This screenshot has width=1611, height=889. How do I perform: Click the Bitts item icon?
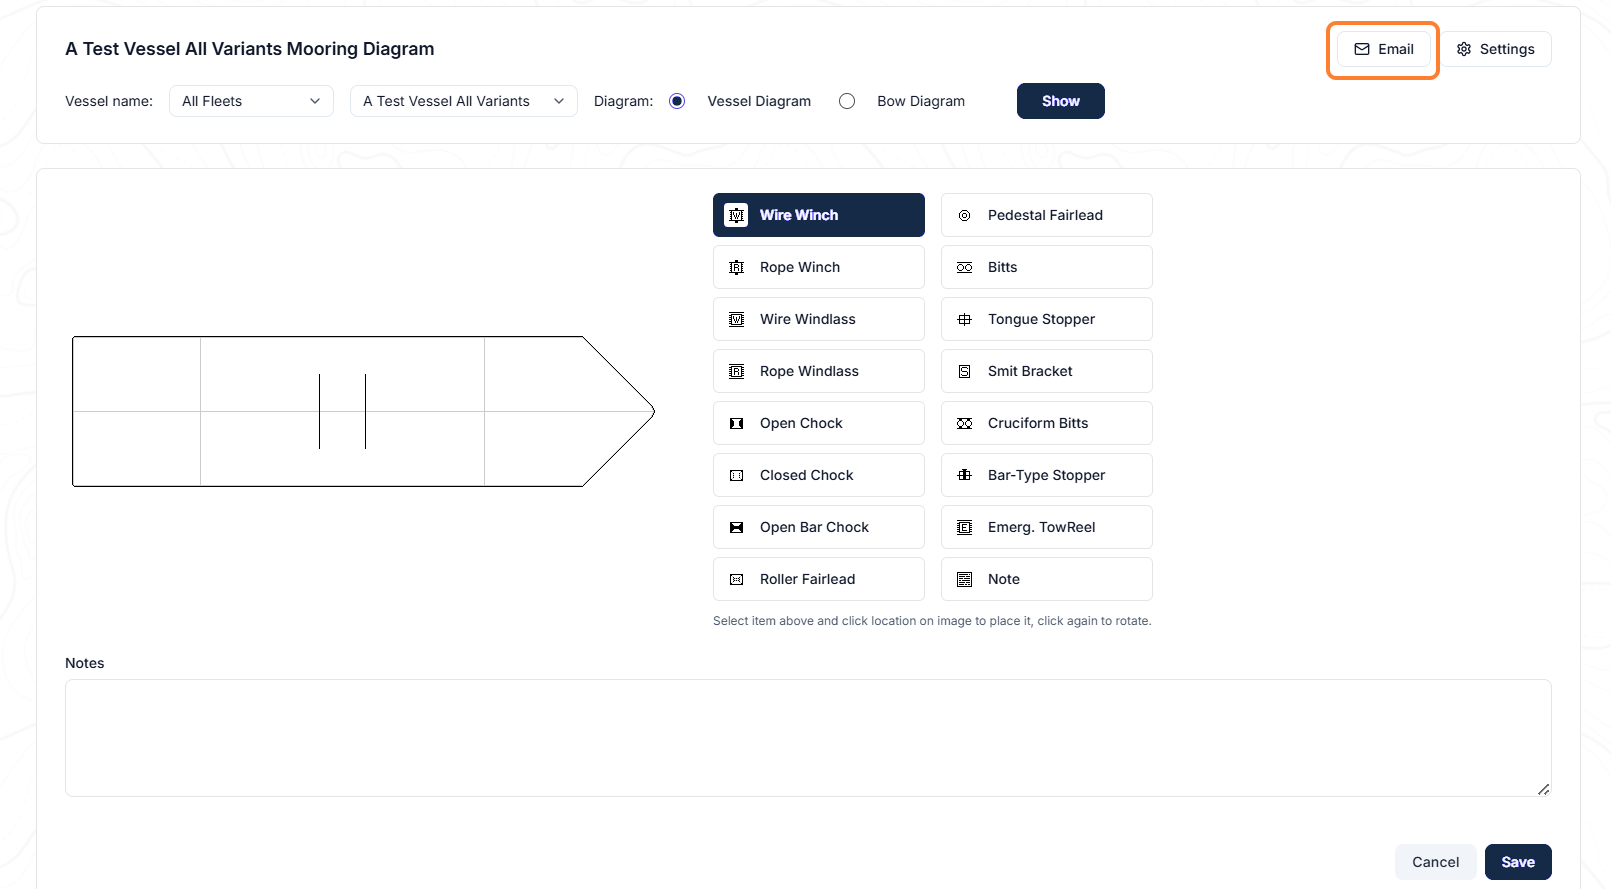pyautogui.click(x=965, y=267)
